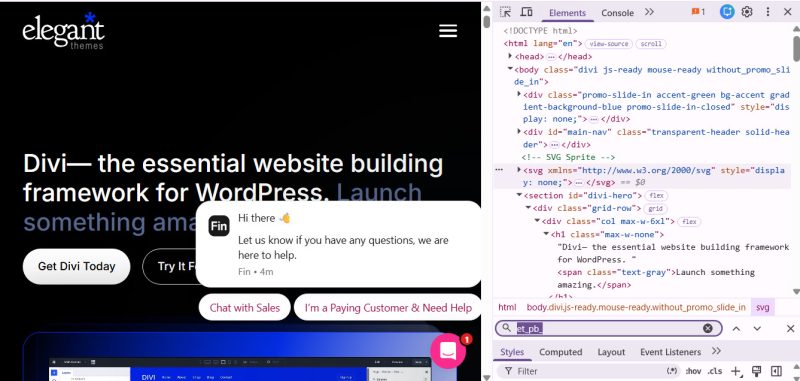Select the SVG Sprite comment line
The height and width of the screenshot is (381, 800).
pyautogui.click(x=568, y=158)
